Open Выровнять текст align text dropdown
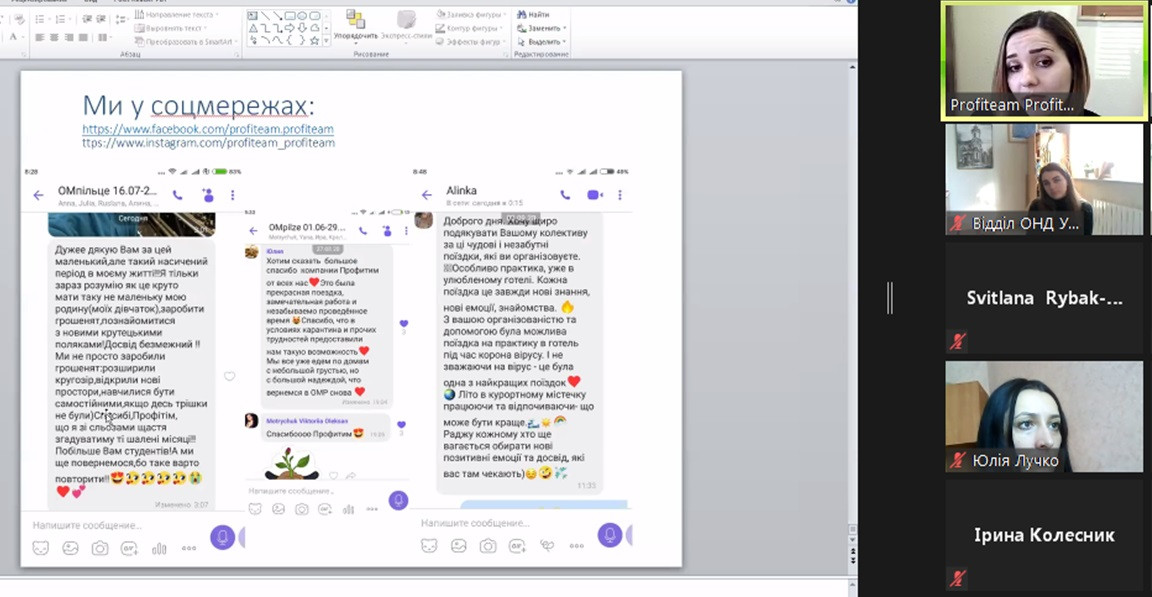 coord(170,28)
